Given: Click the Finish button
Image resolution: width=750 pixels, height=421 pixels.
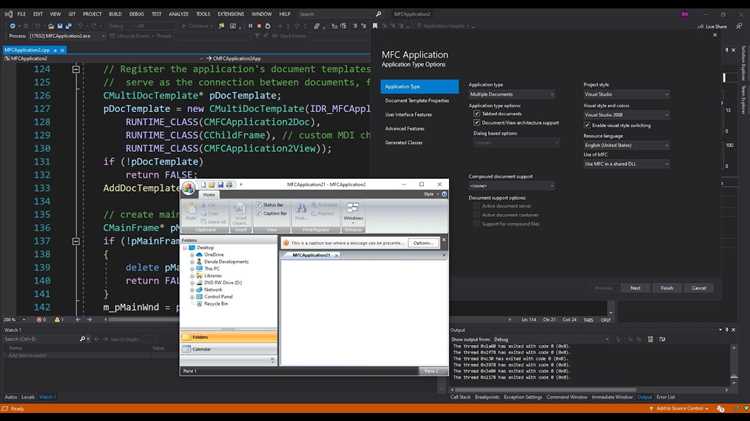Looking at the screenshot, I should point(667,288).
